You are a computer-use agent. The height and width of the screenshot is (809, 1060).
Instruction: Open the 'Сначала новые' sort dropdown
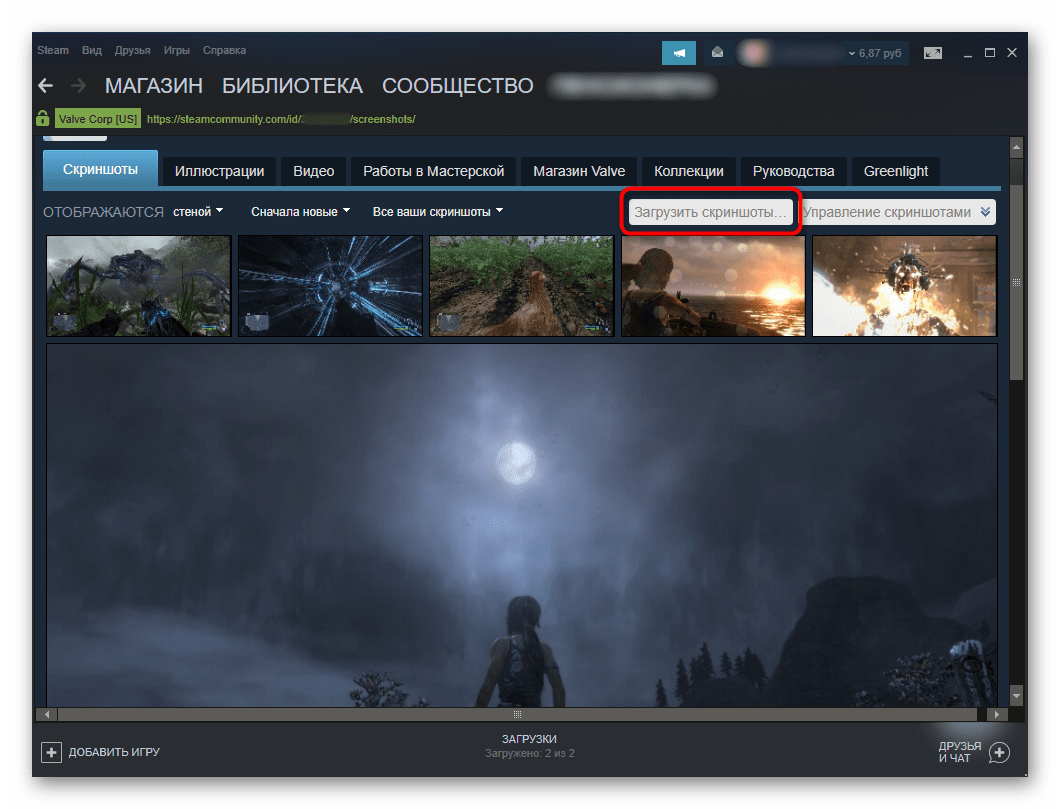(x=300, y=212)
